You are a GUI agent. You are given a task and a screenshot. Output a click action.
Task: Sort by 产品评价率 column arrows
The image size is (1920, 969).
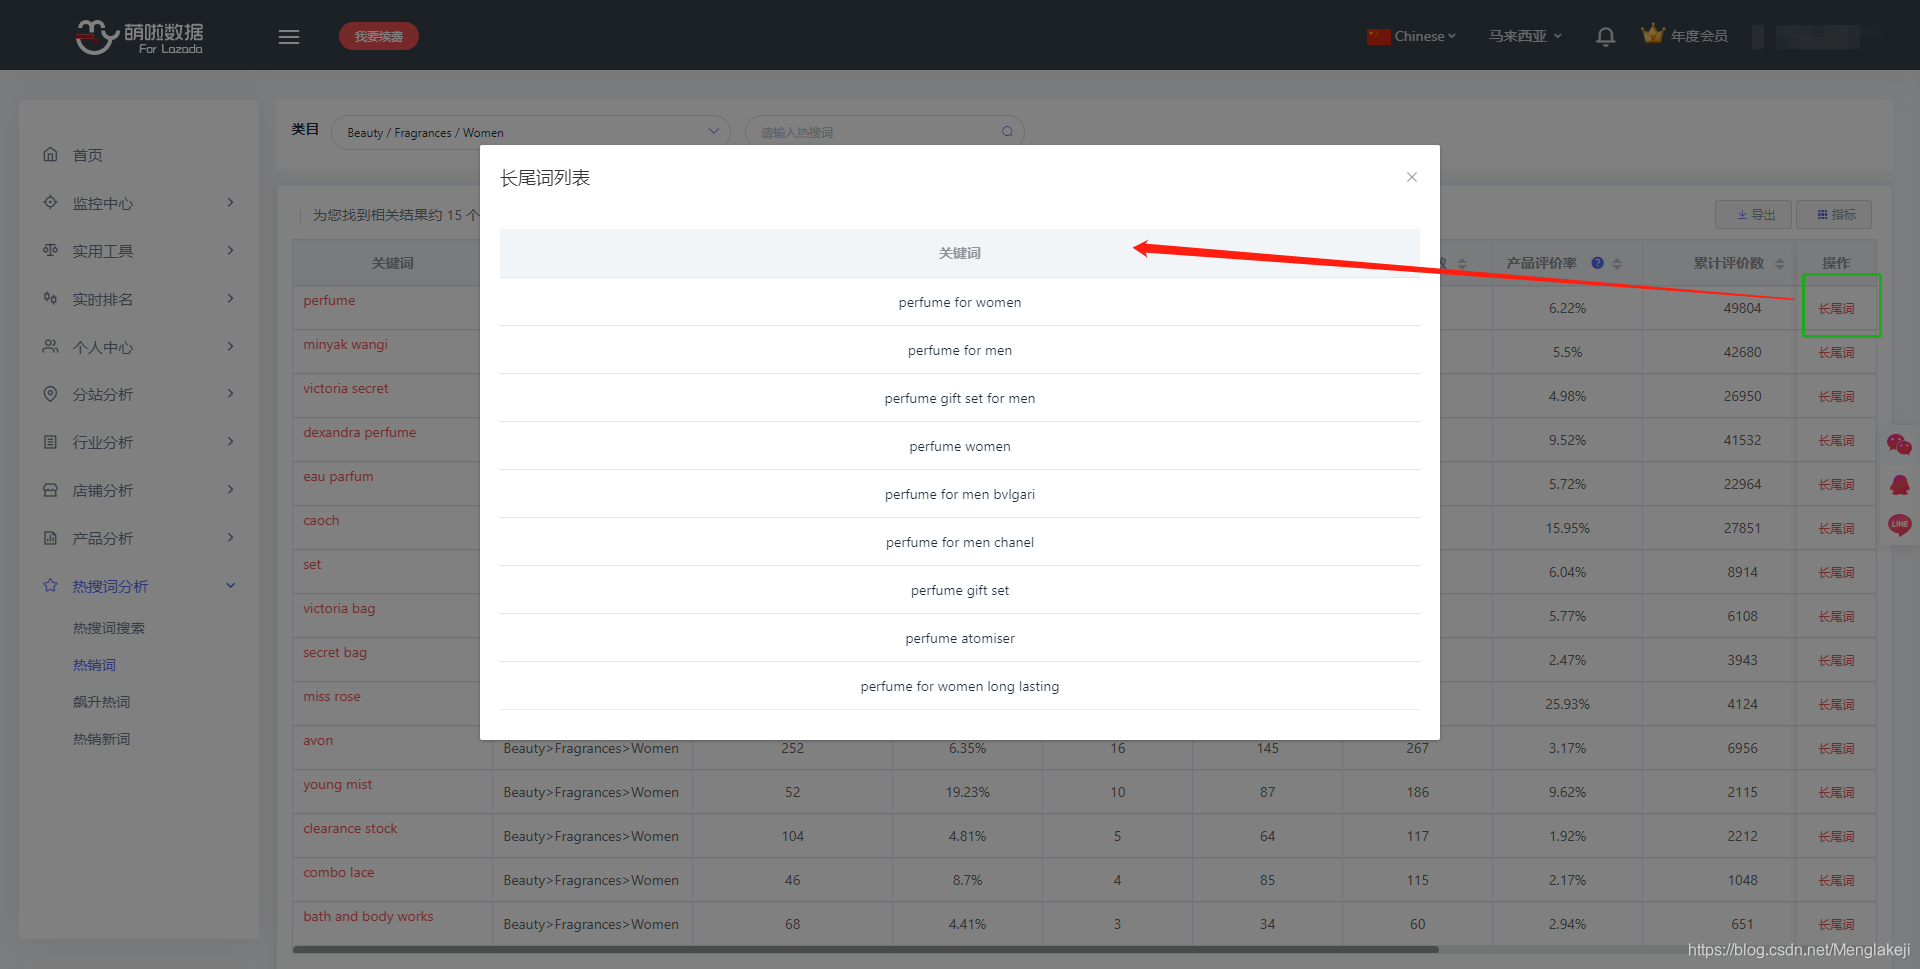1617,263
